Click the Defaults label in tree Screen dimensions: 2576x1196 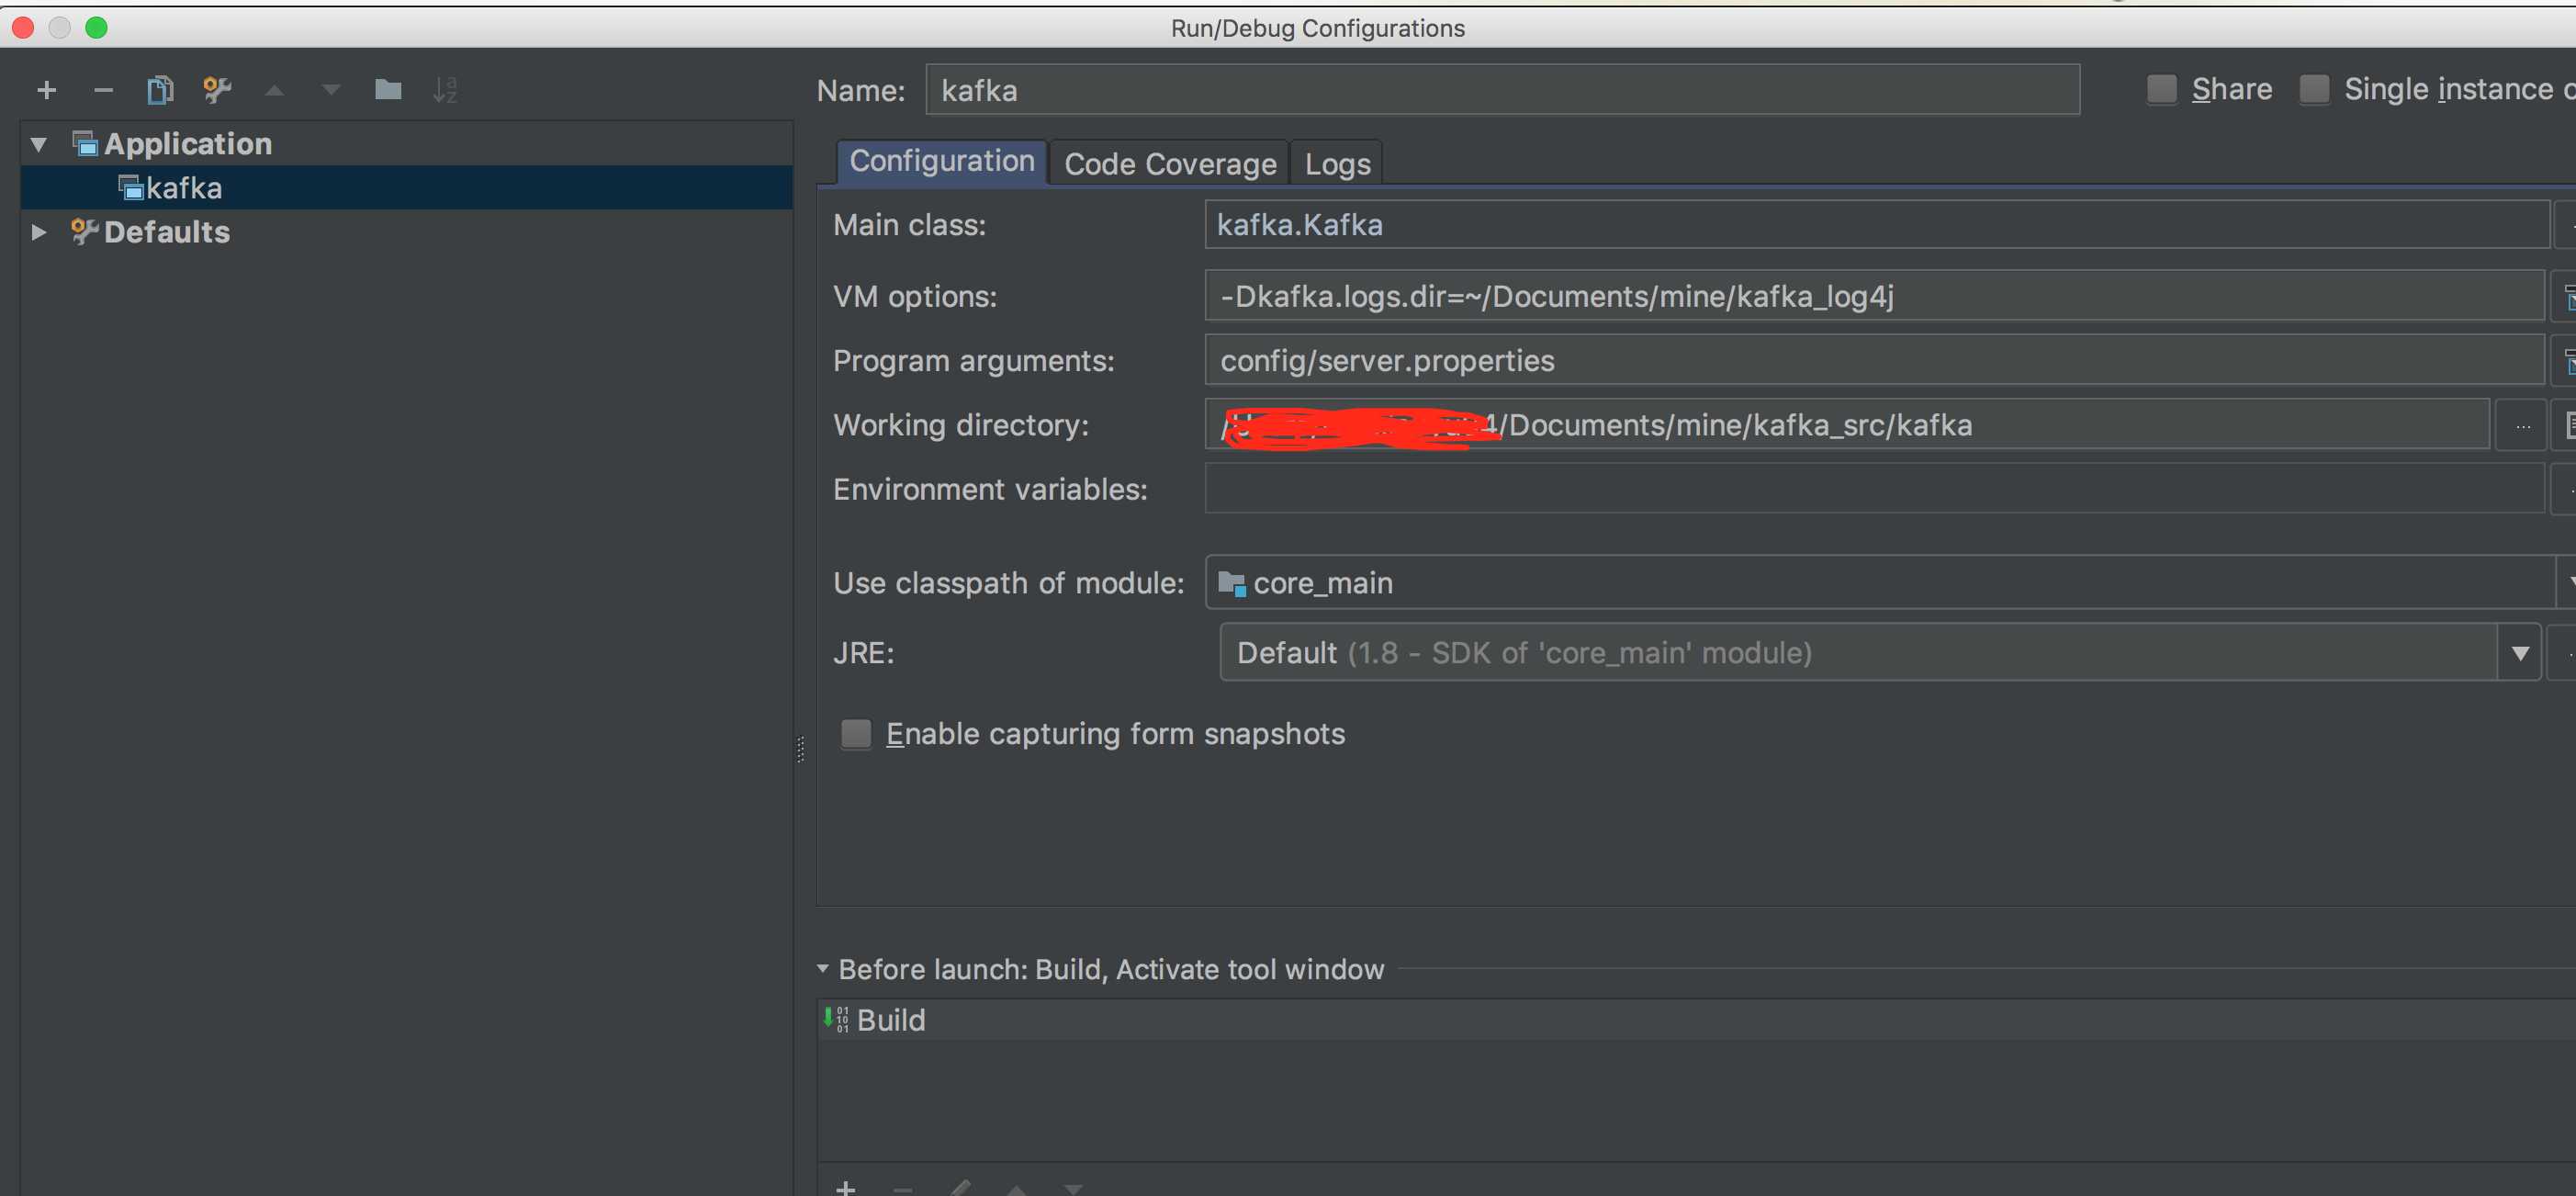pos(167,232)
